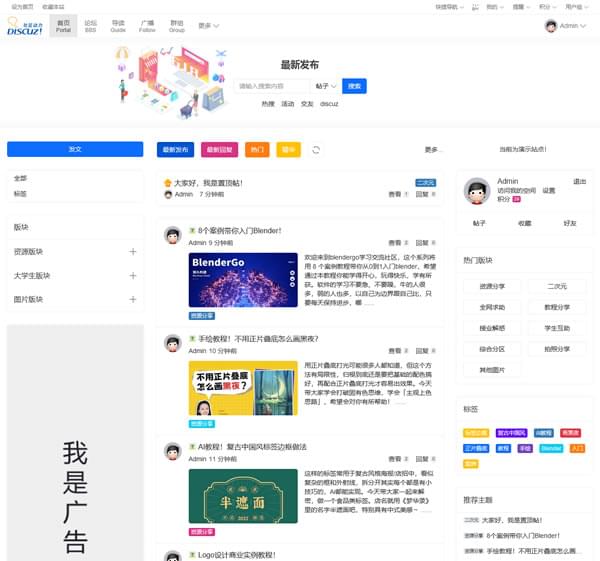The image size is (600, 561).
Task: Expand the 积分 dropdown in top bar
Action: pyautogui.click(x=548, y=7)
